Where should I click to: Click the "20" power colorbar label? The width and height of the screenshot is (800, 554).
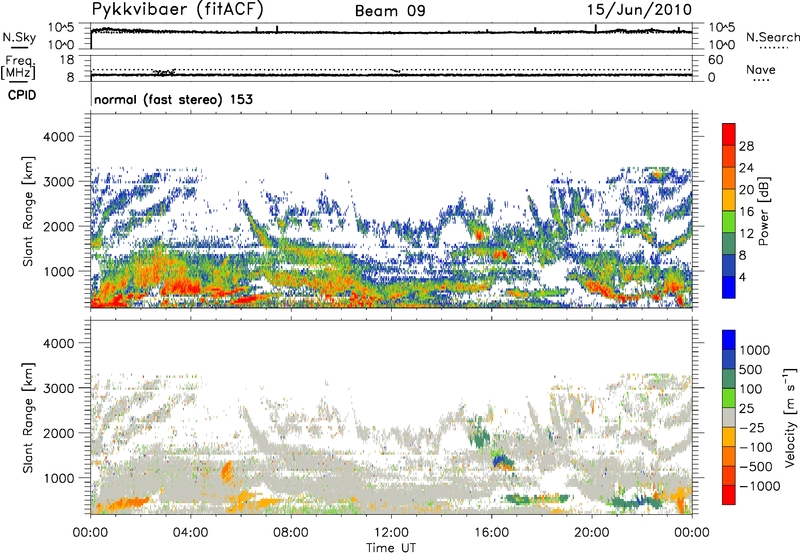click(746, 190)
